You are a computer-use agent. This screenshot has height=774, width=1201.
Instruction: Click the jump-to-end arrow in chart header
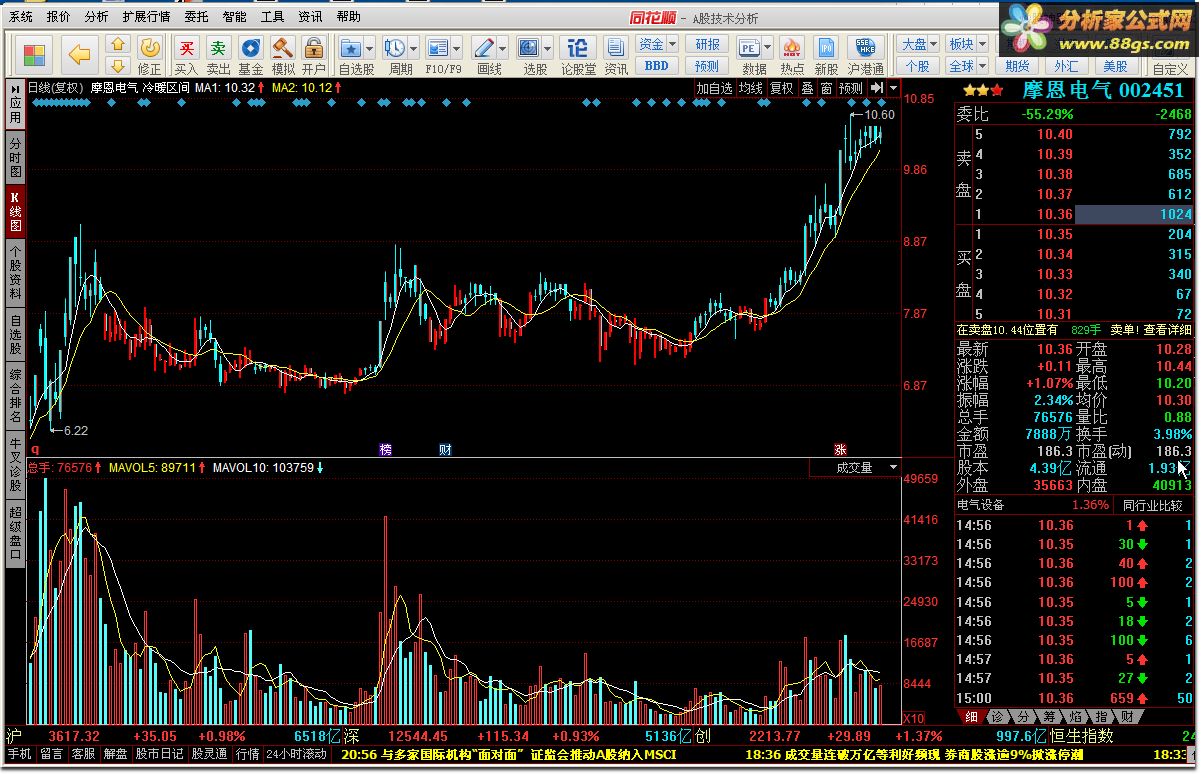tap(878, 88)
